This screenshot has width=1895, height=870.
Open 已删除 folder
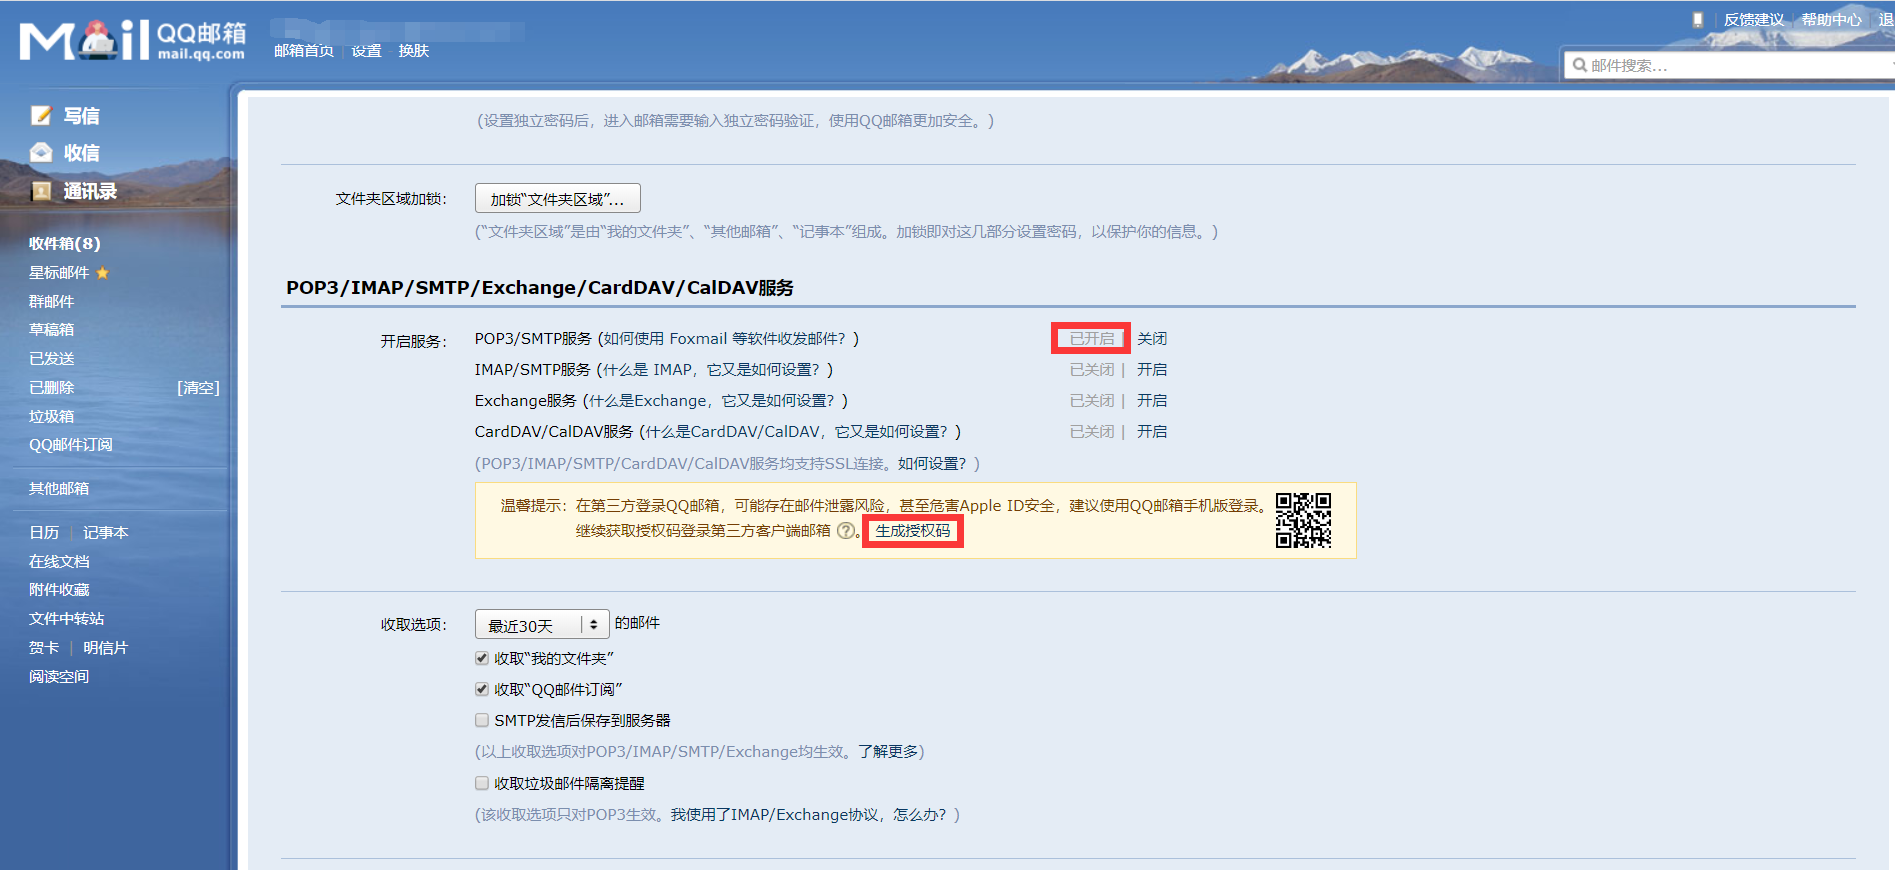tap(51, 388)
